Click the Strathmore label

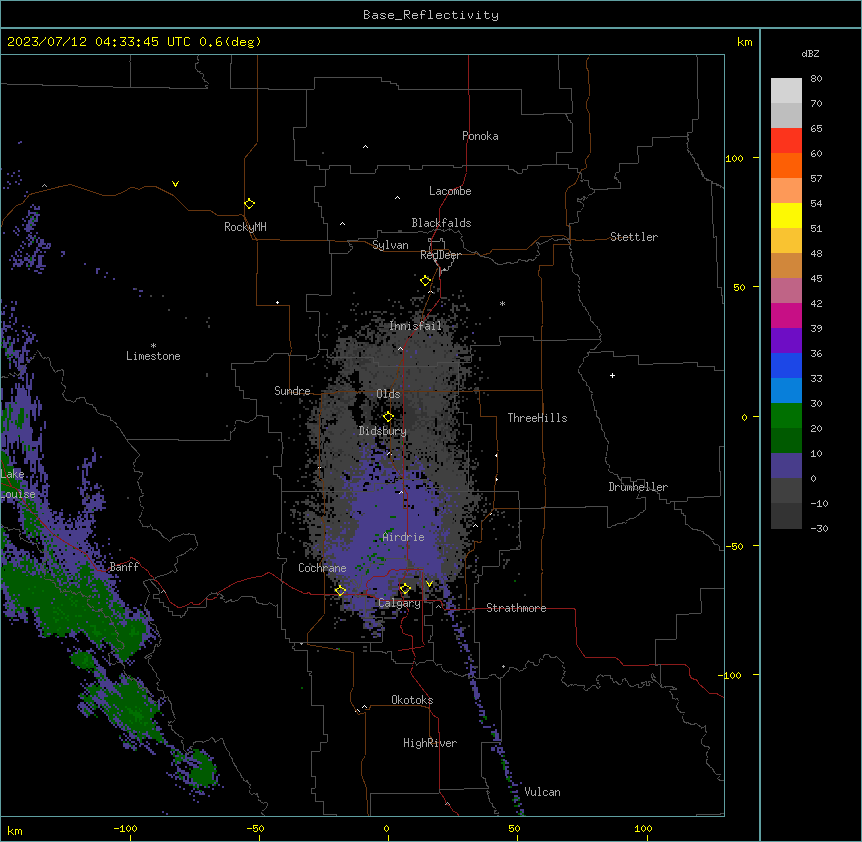[x=516, y=608]
